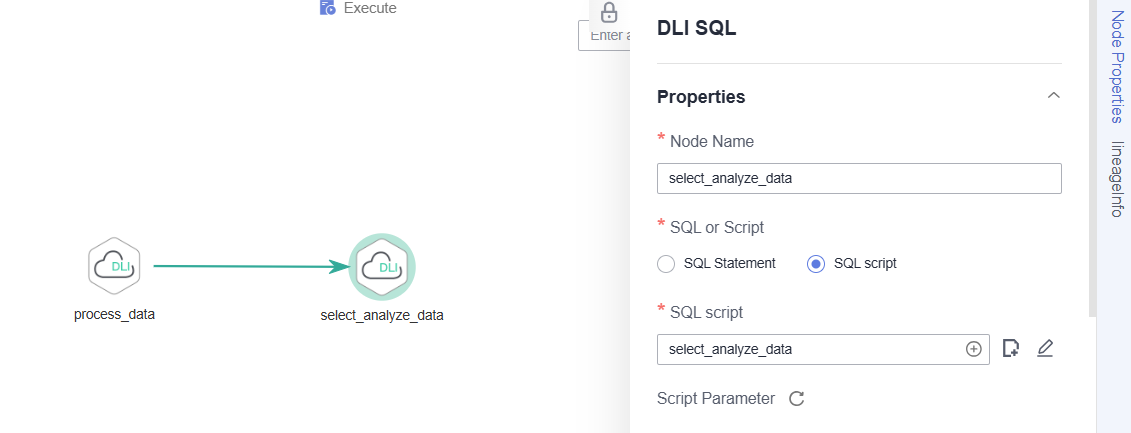This screenshot has width=1131, height=433.
Task: Collapse the Properties section chevron
Action: coord(1054,96)
